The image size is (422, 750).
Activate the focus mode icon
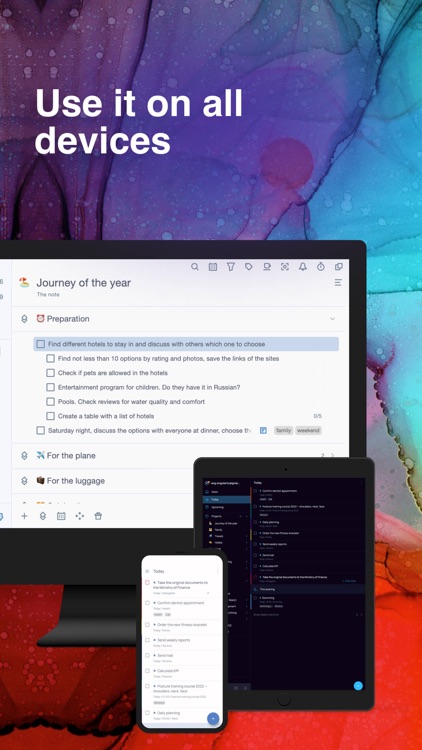[x=285, y=267]
